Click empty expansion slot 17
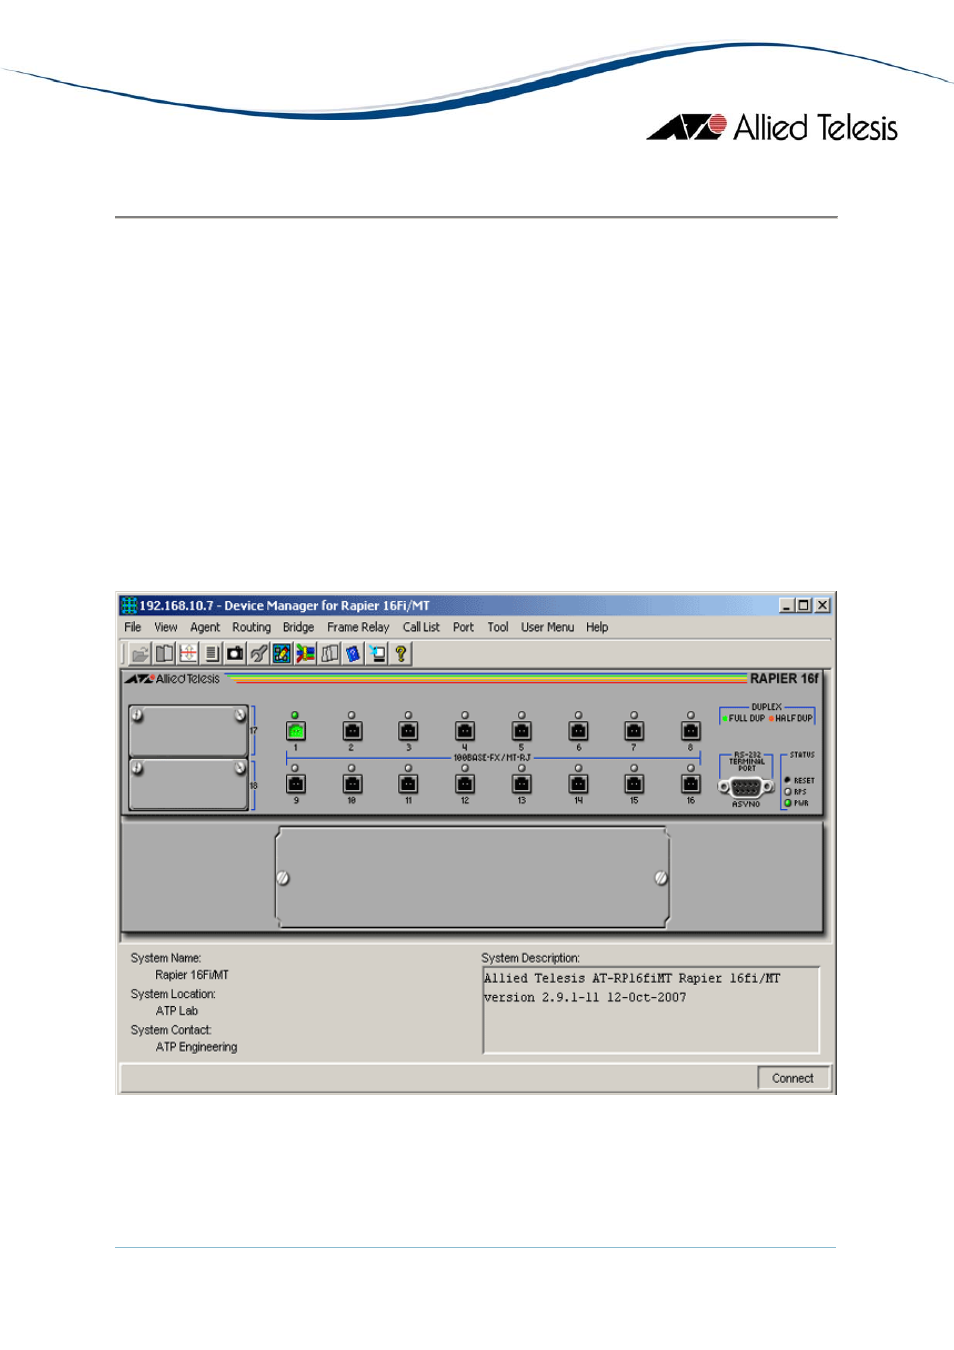 pos(188,731)
